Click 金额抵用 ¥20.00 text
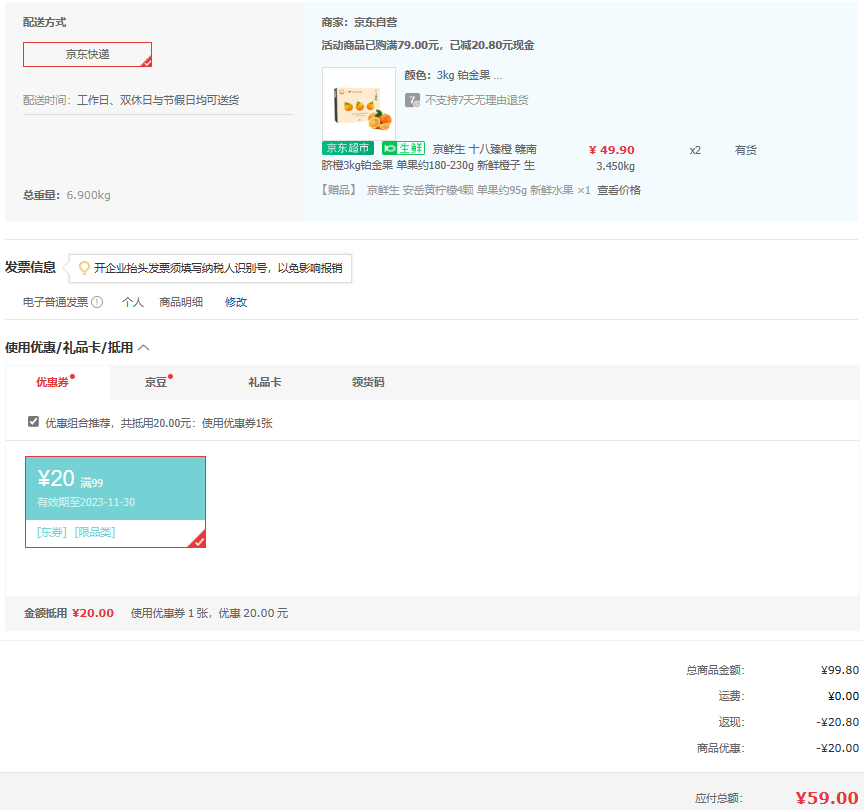This screenshot has height=810, width=864. pos(69,613)
